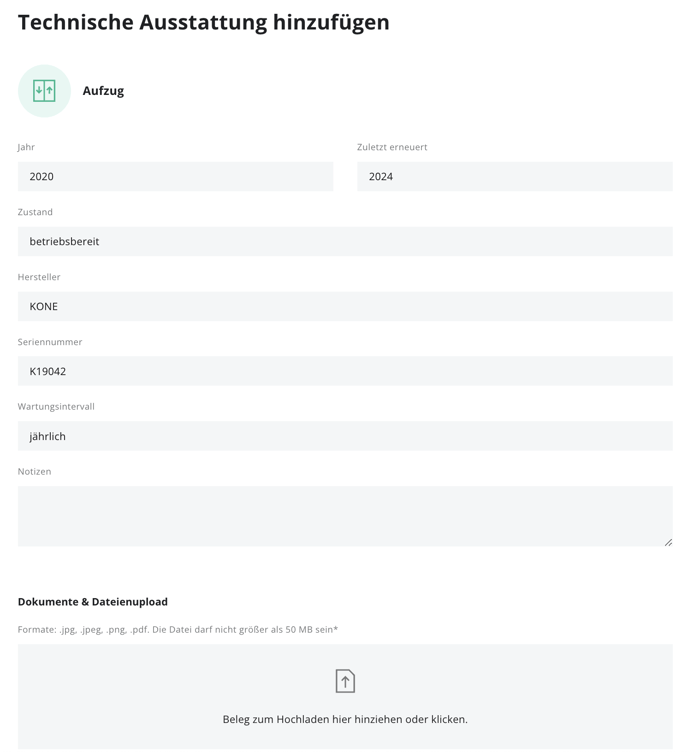Click the upload document arrow icon
The width and height of the screenshot is (688, 752).
(345, 681)
